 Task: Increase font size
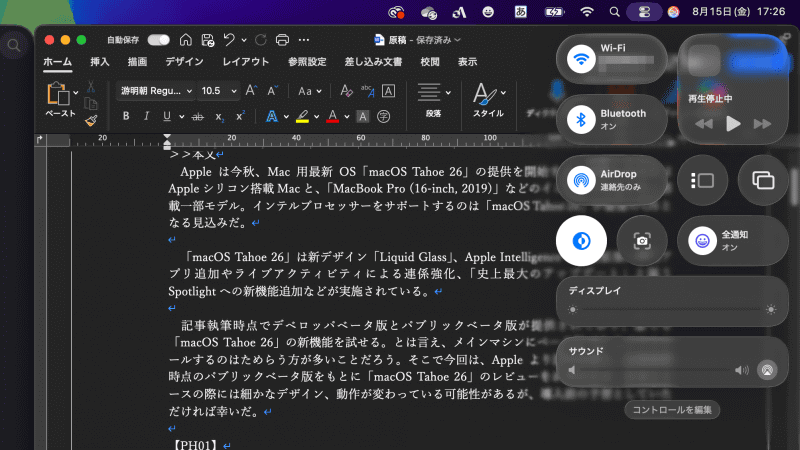pos(251,91)
